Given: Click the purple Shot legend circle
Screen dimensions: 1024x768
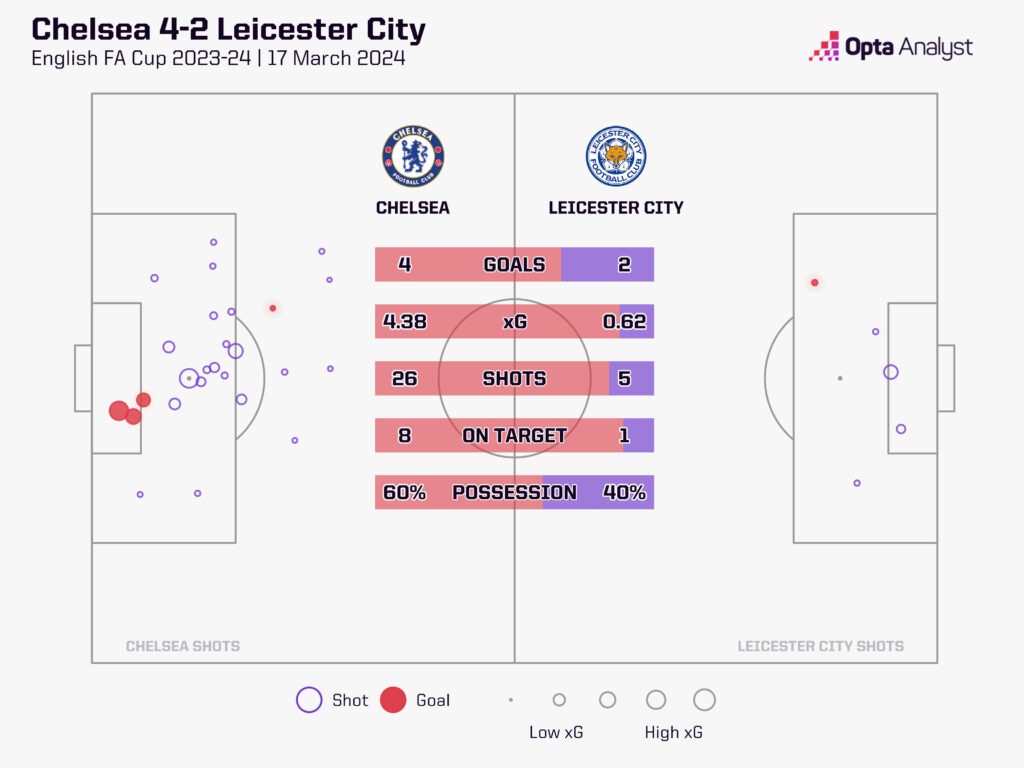Looking at the screenshot, I should coord(309,700).
